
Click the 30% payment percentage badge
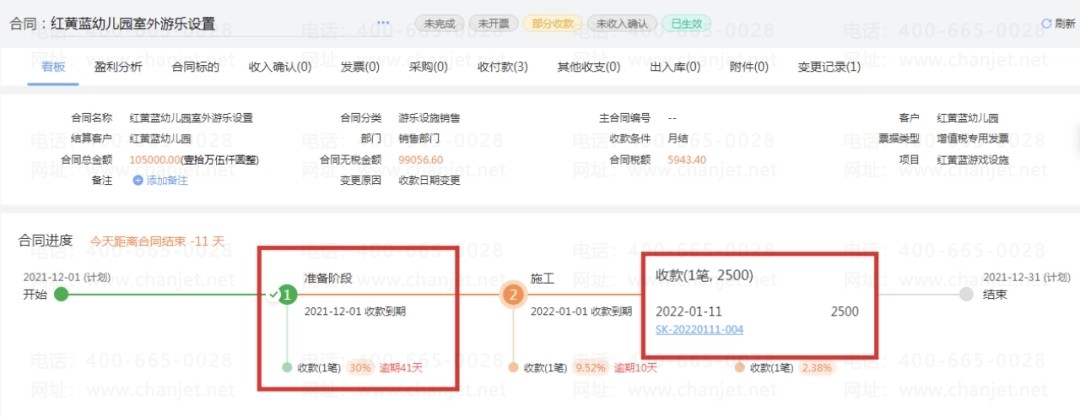point(360,367)
